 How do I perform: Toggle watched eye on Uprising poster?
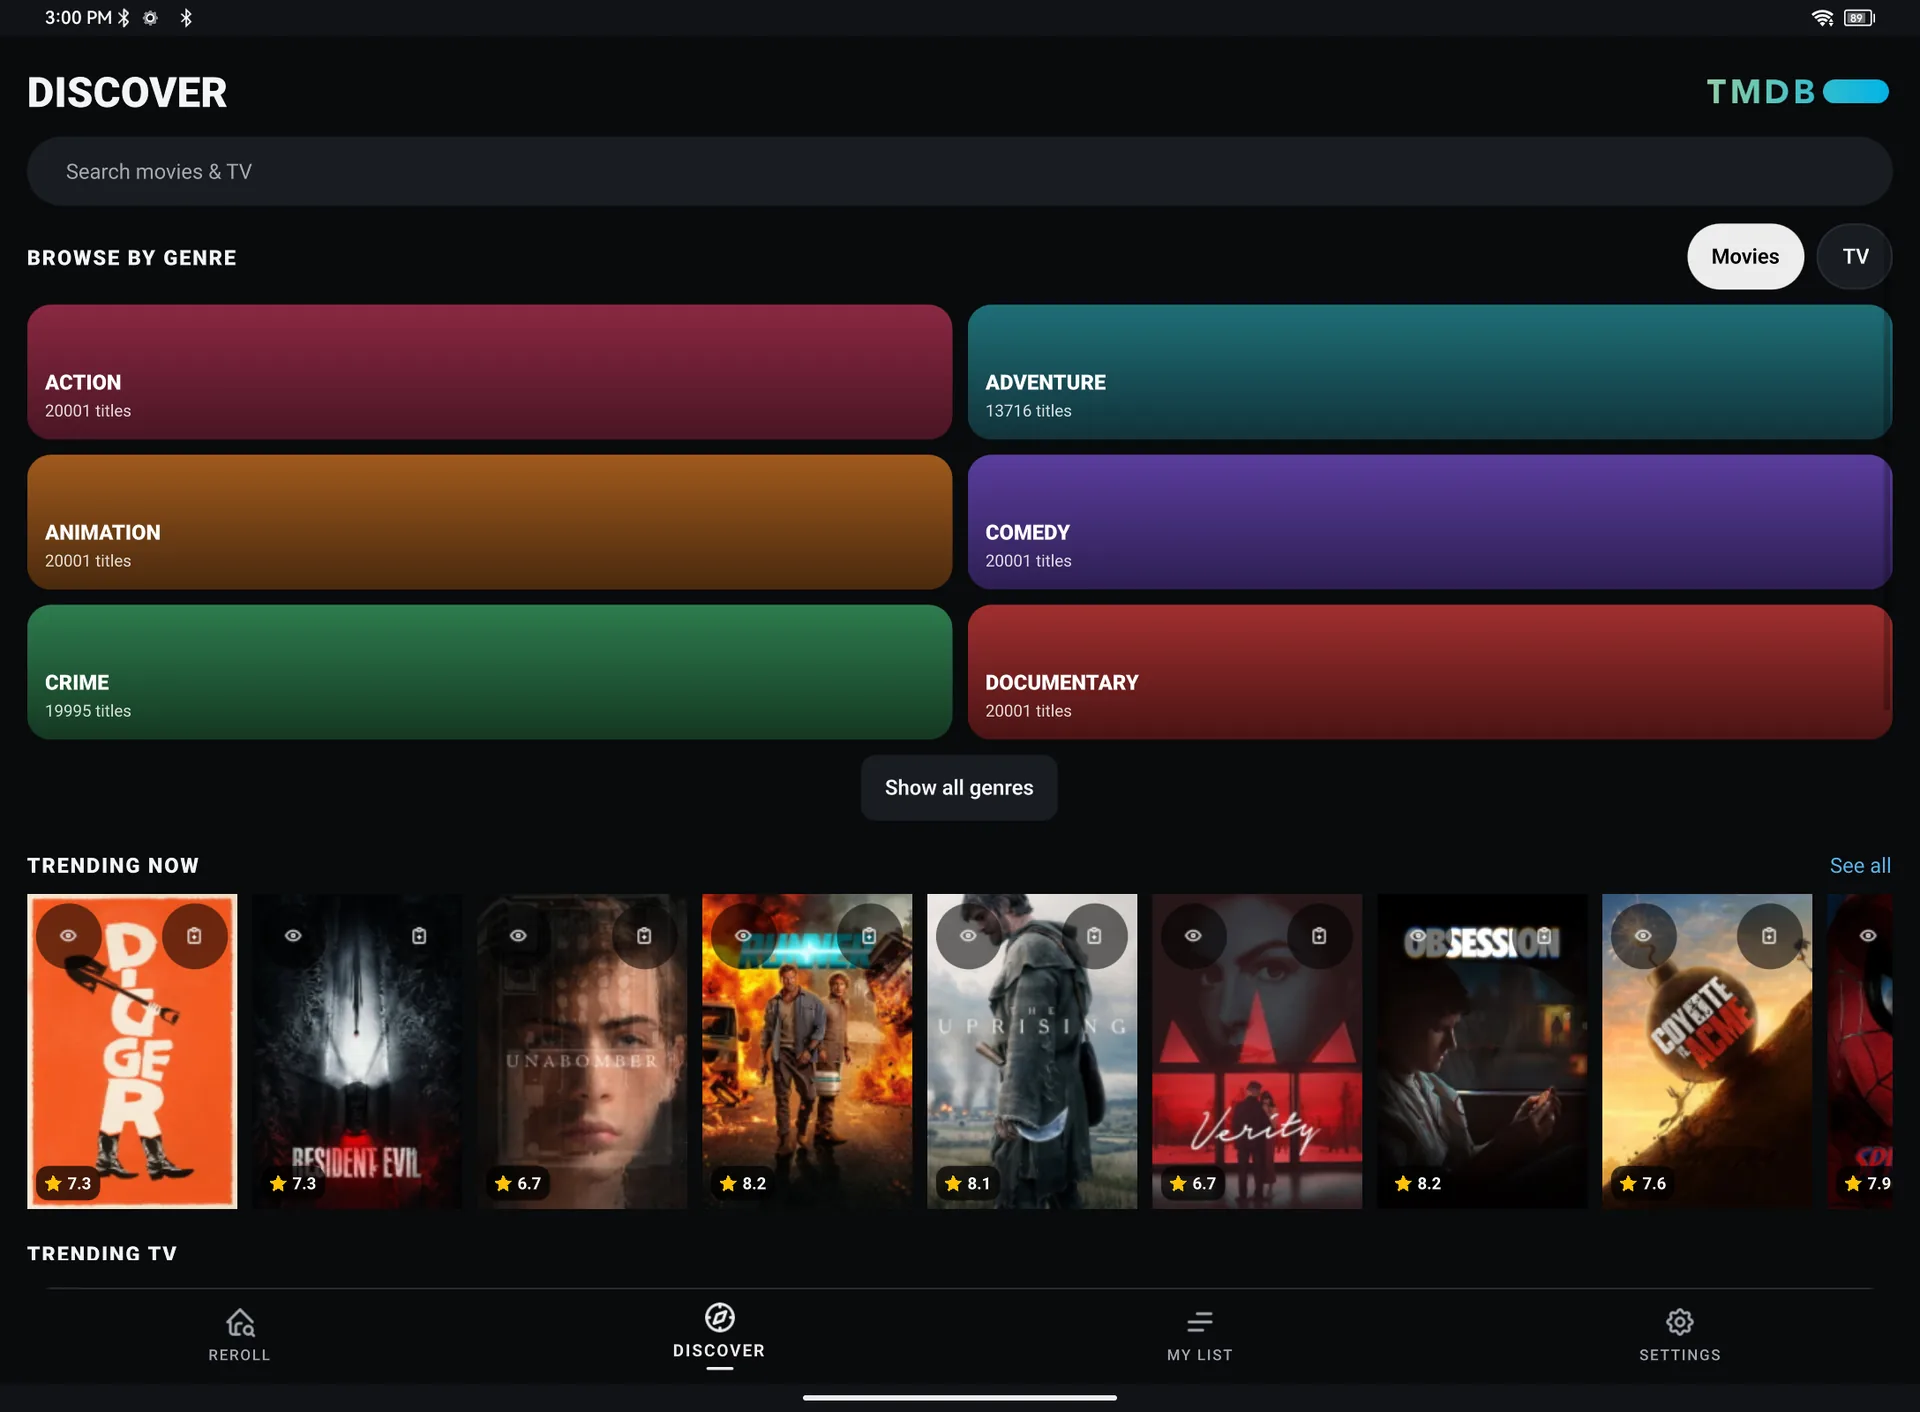968,936
